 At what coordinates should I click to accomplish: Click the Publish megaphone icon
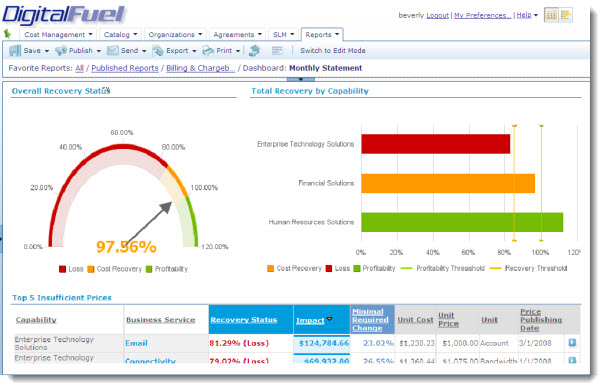coord(61,51)
